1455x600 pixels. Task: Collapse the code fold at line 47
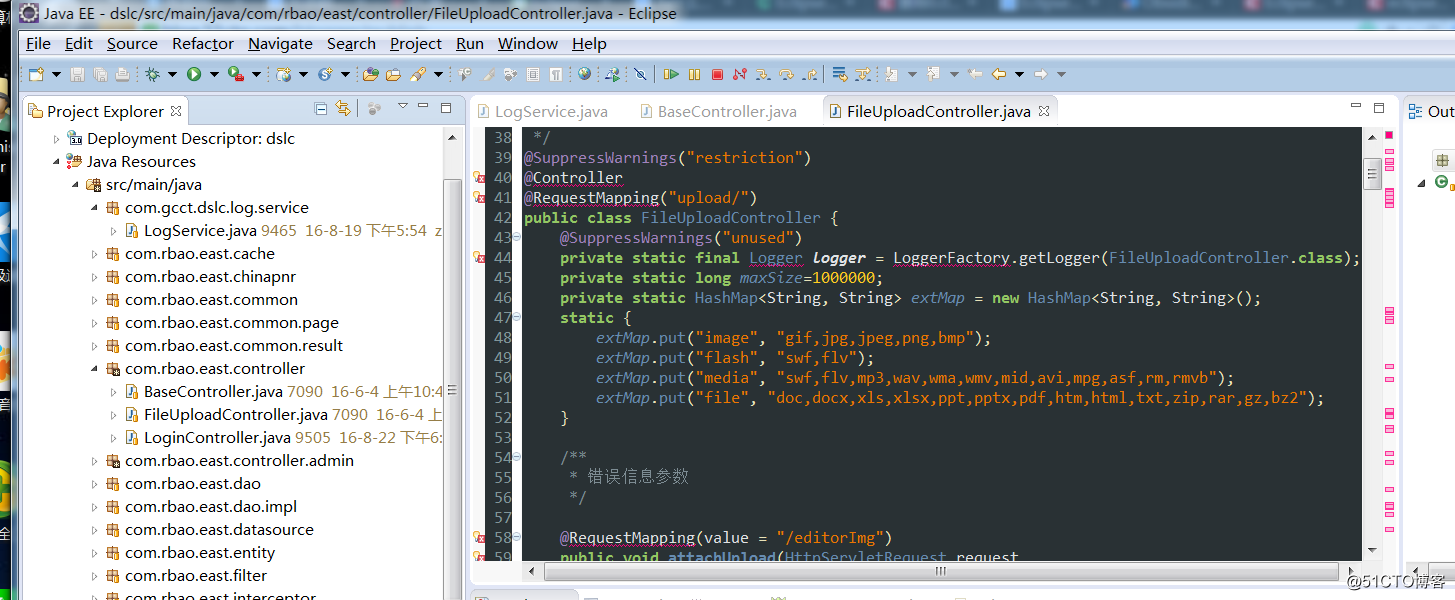[517, 317]
